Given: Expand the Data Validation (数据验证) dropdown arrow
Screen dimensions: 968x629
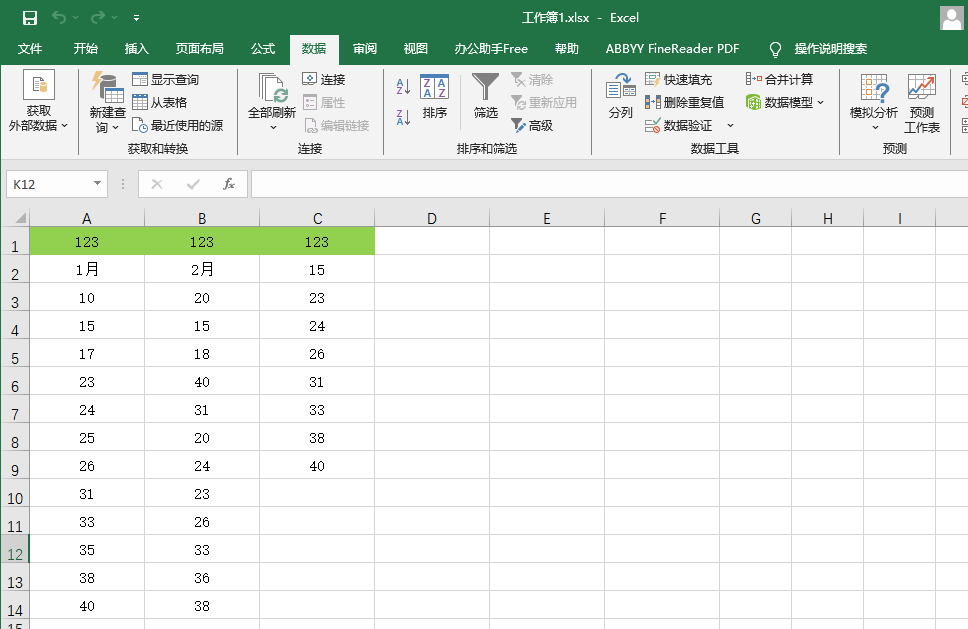Looking at the screenshot, I should 730,126.
